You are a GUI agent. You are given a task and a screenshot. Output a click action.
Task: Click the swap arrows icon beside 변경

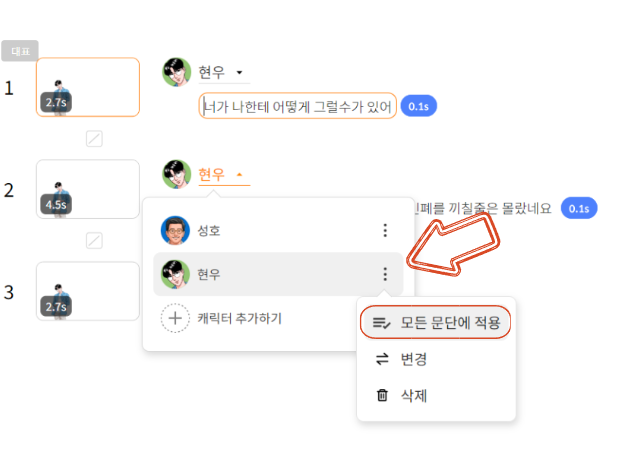382,359
